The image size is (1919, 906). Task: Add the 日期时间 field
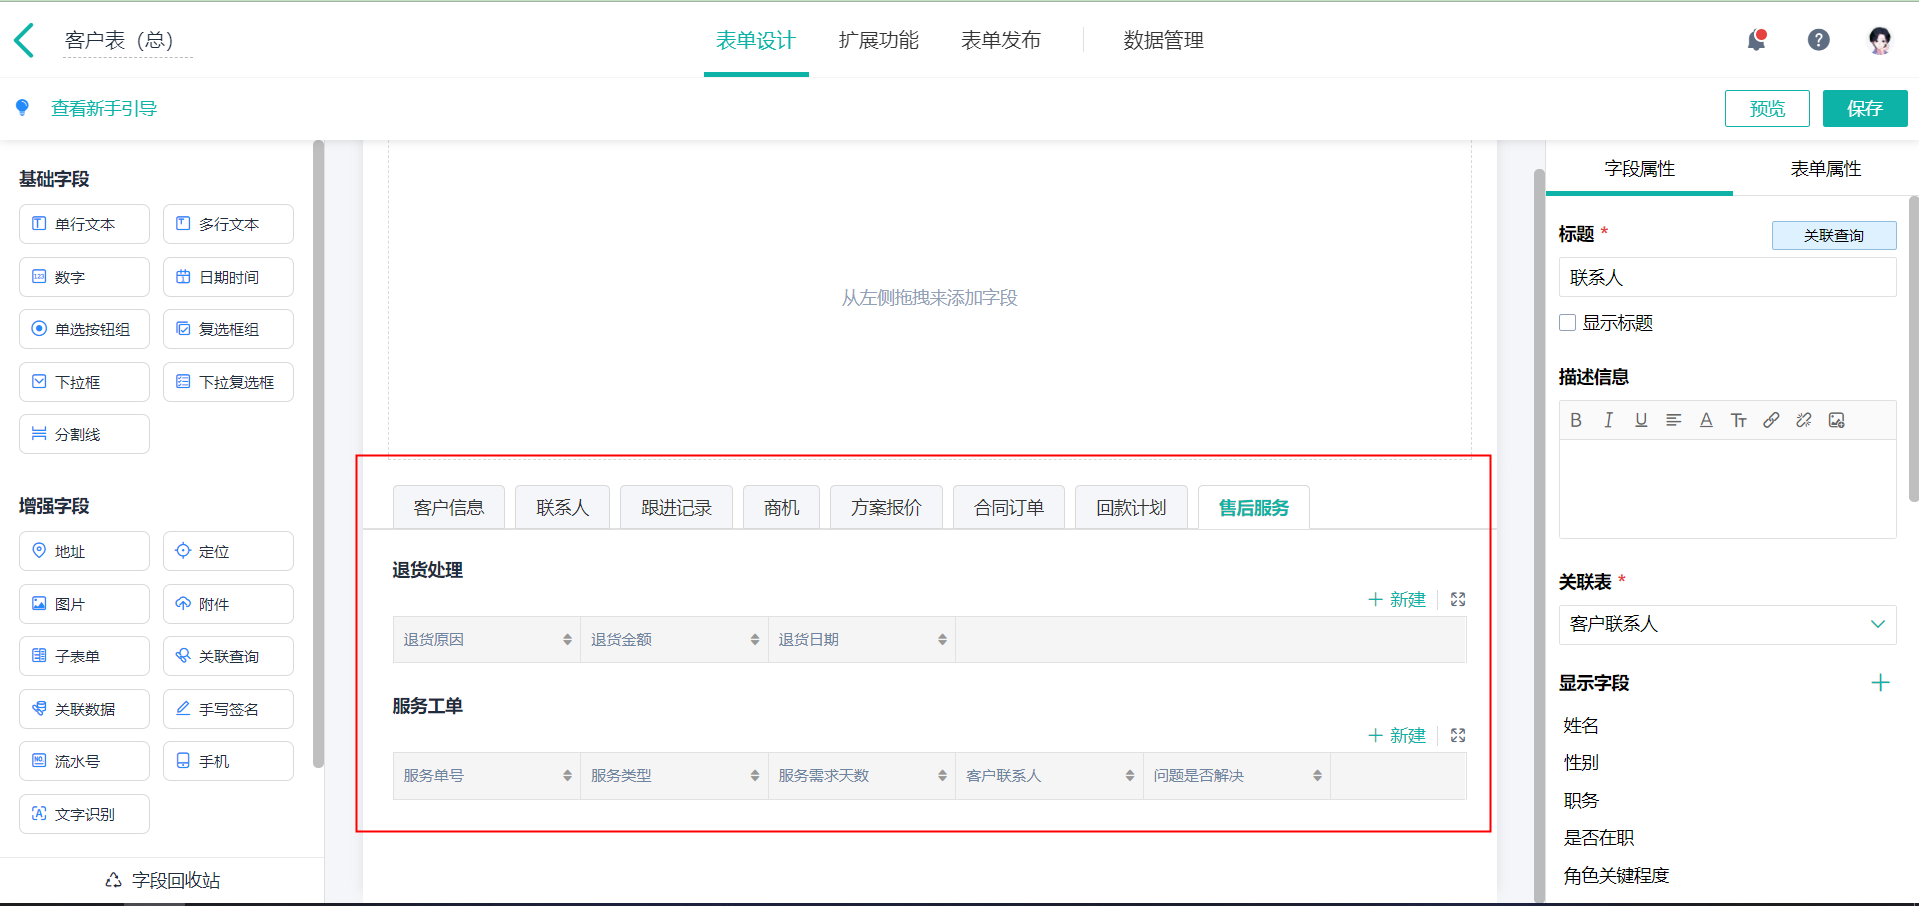(228, 277)
